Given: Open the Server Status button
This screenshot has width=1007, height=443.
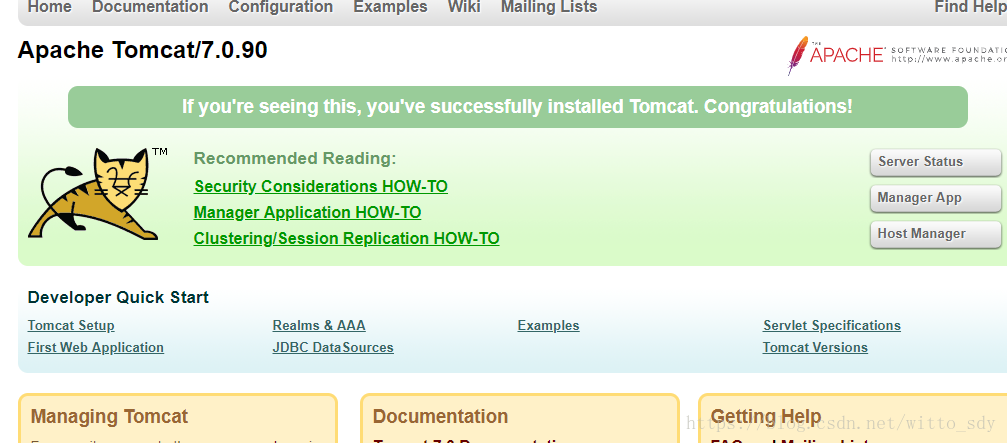Looking at the screenshot, I should click(x=935, y=162).
